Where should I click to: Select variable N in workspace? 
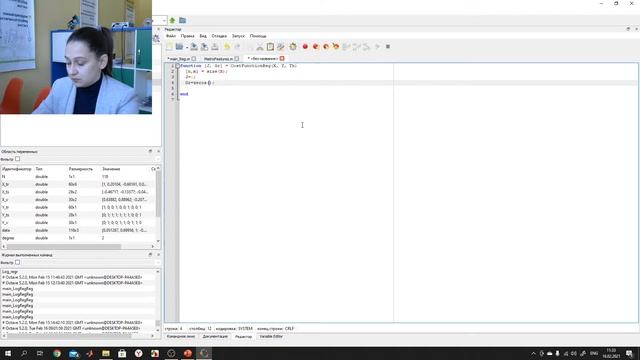(78, 177)
